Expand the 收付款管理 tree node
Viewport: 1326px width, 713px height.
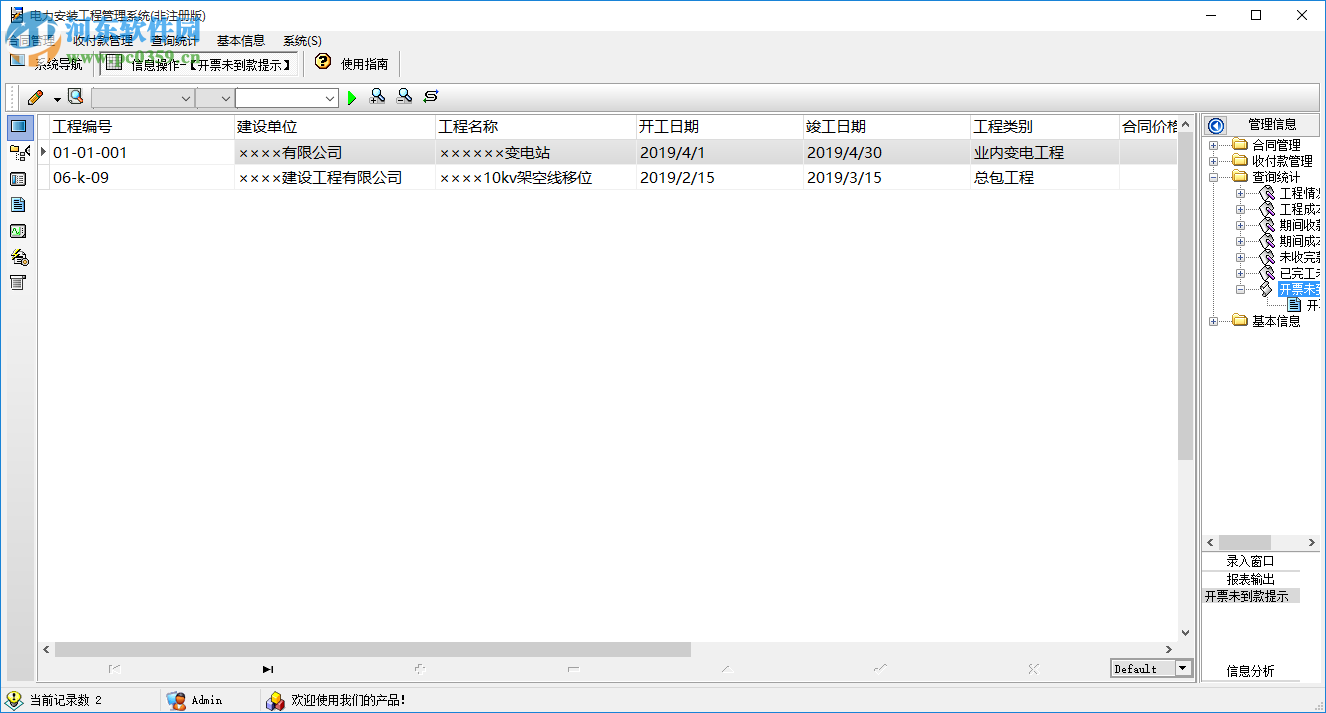tap(1214, 161)
